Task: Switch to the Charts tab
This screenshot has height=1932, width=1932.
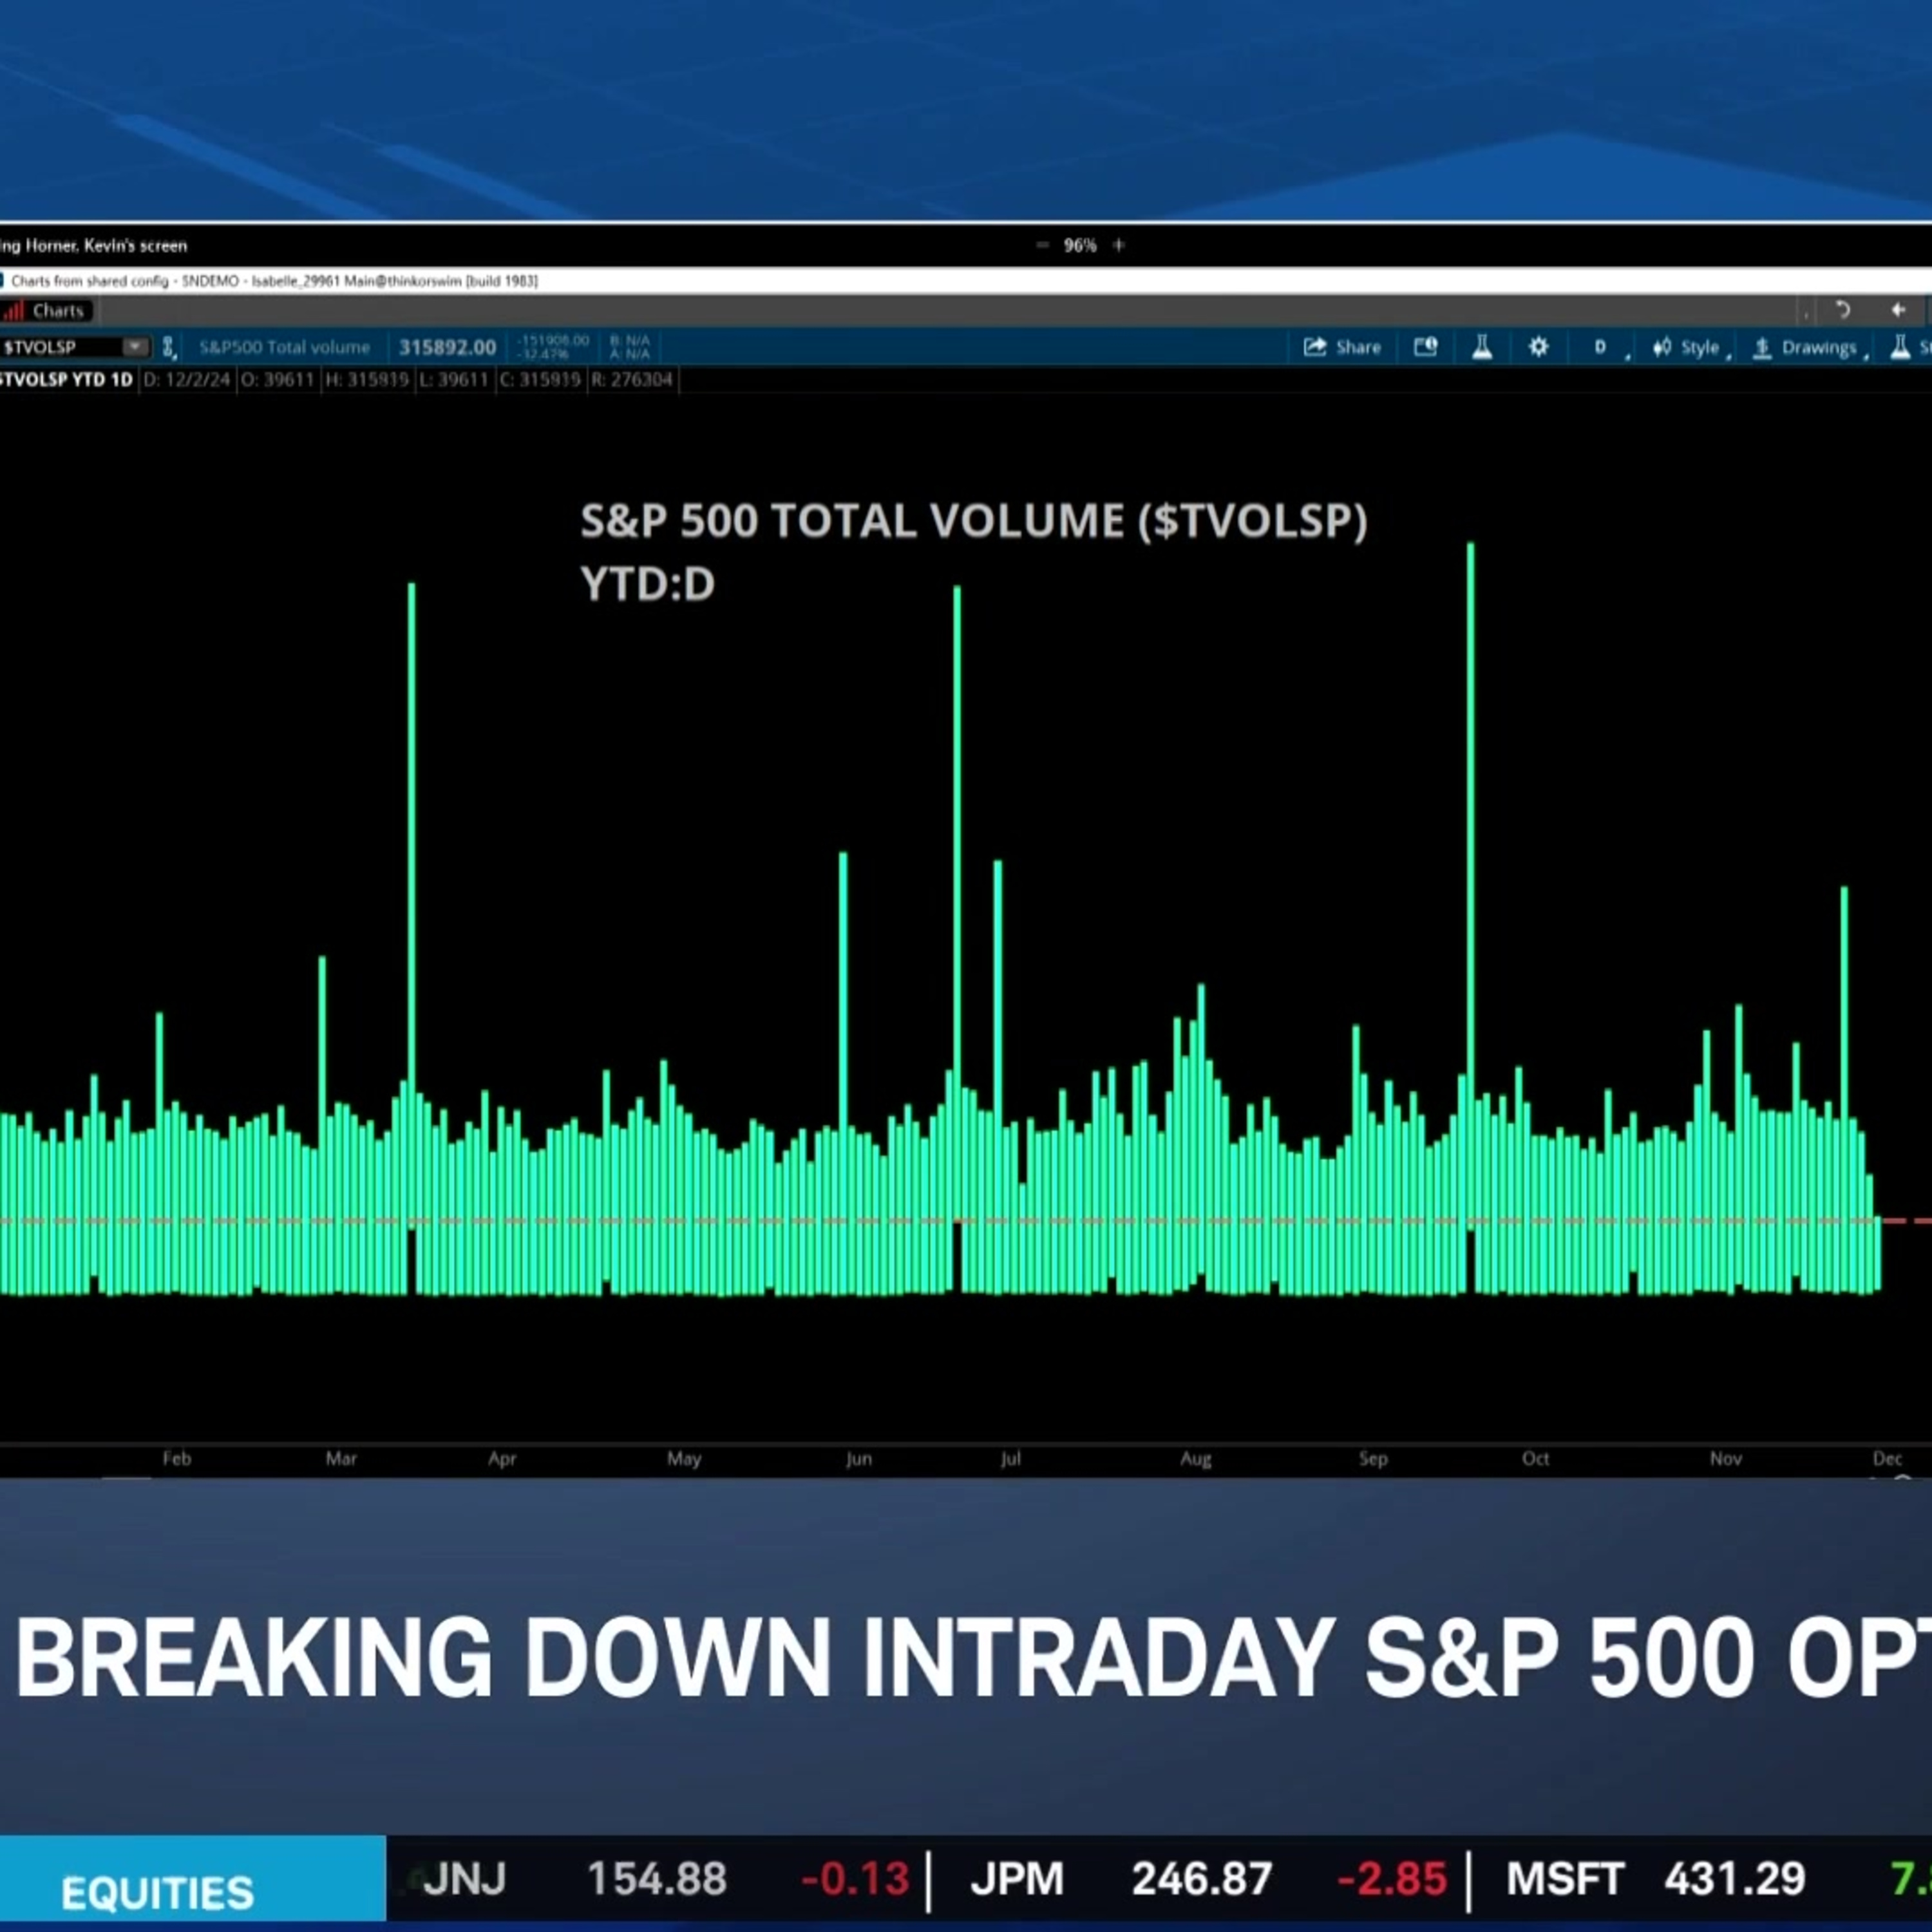Action: (47, 311)
